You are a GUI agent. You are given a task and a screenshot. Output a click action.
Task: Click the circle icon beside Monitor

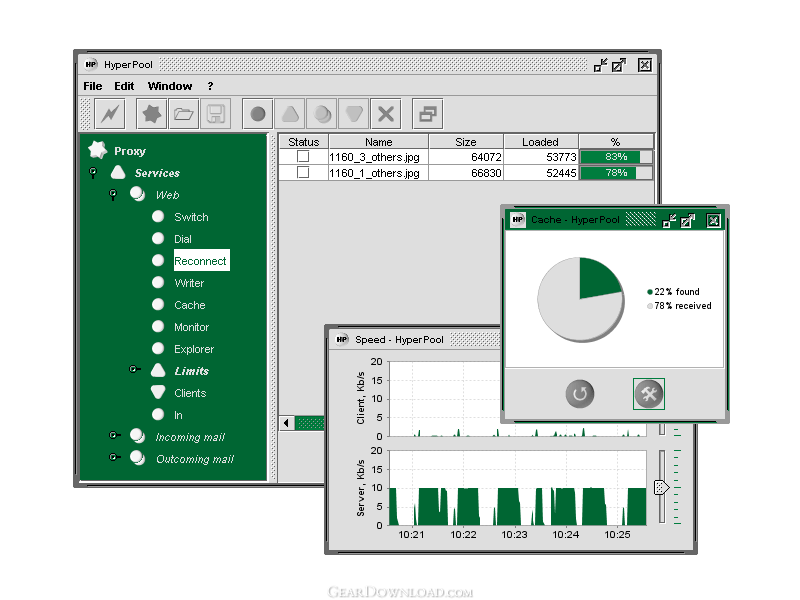[x=158, y=326]
